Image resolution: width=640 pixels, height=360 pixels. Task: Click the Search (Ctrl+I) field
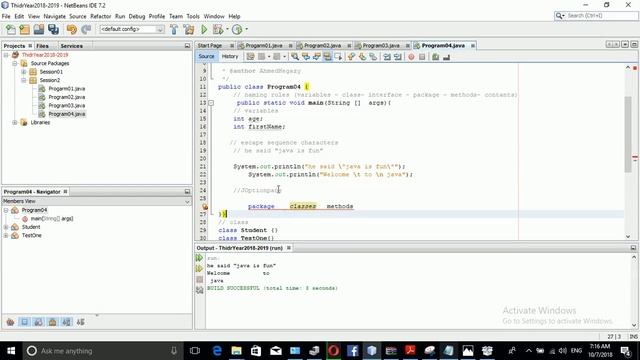click(596, 16)
